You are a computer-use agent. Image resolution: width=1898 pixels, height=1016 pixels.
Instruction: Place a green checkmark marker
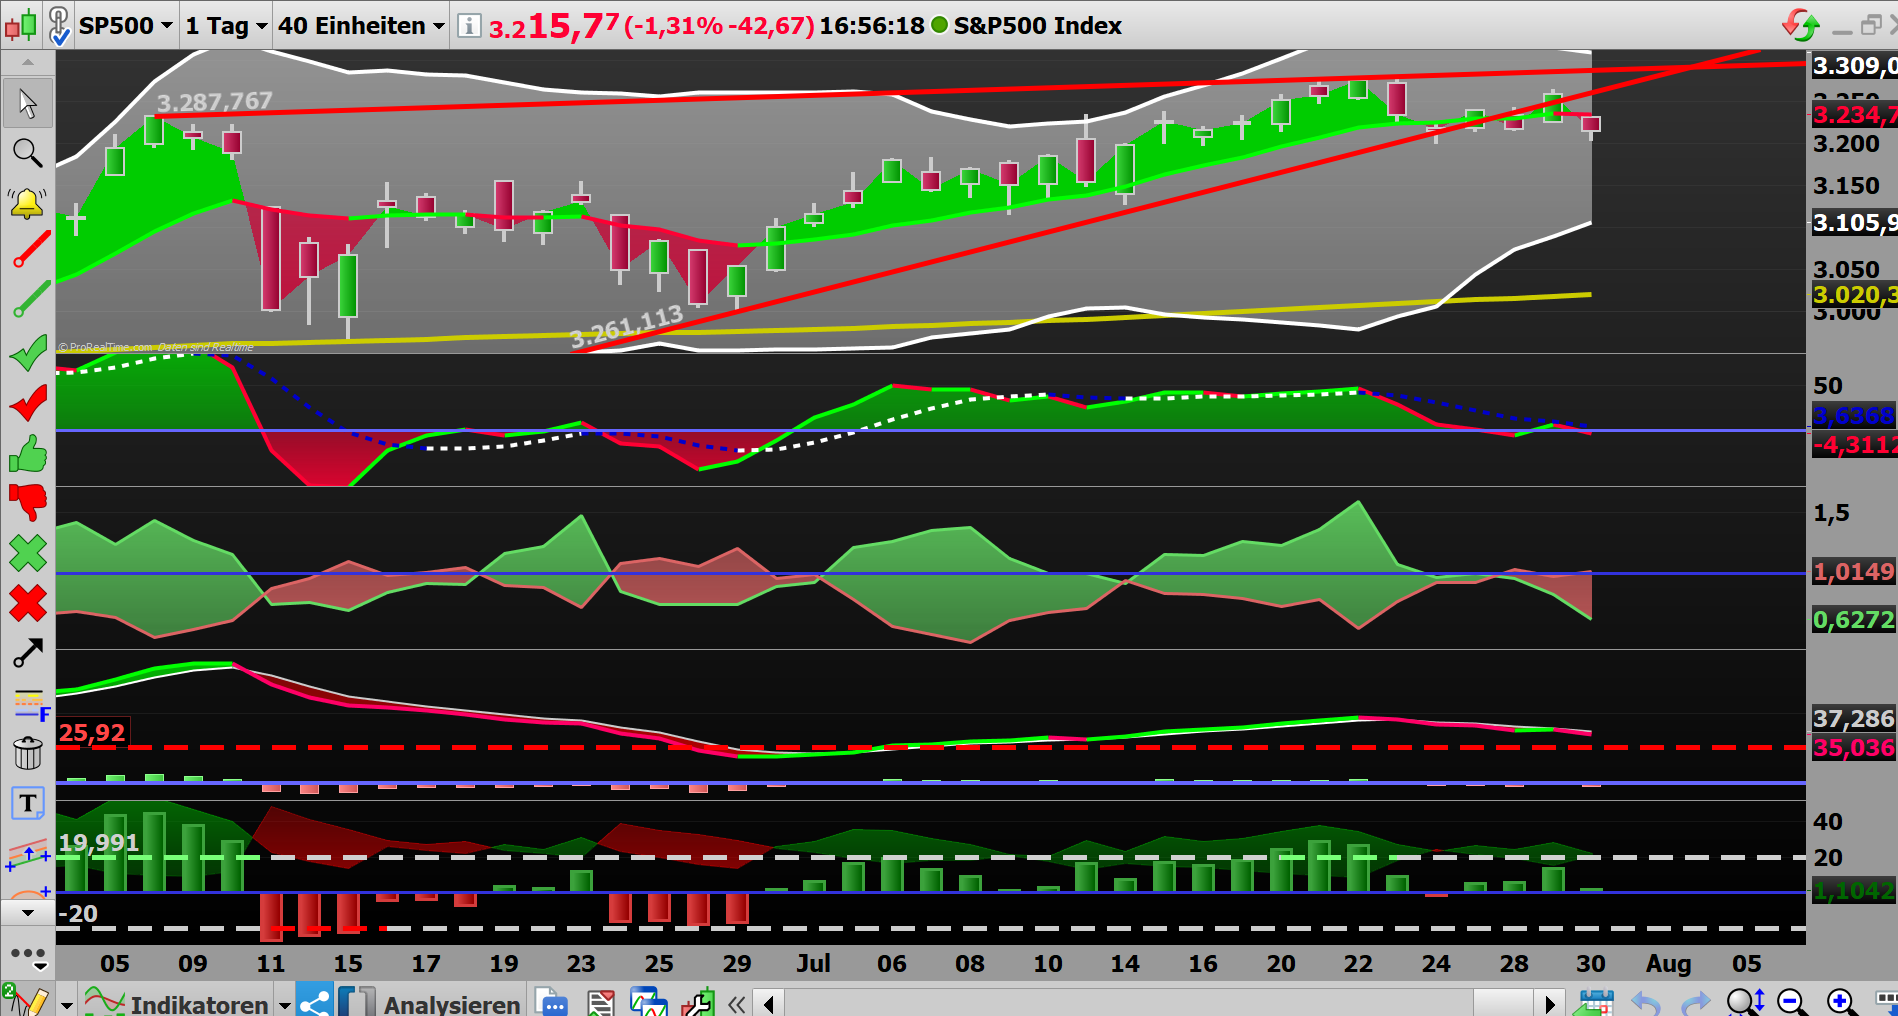(x=28, y=352)
